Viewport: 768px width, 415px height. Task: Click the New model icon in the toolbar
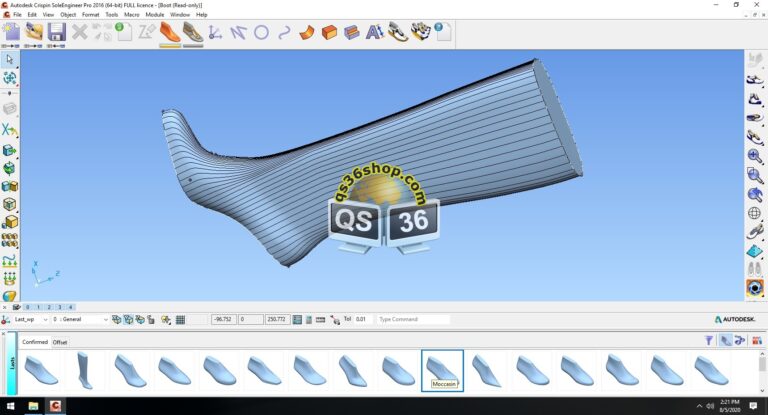pos(11,32)
